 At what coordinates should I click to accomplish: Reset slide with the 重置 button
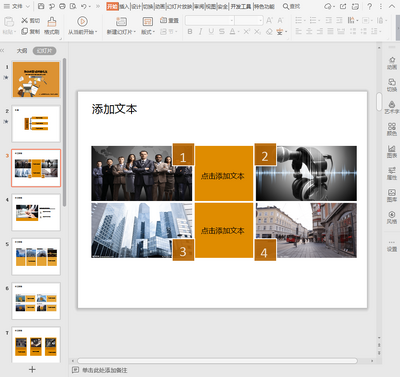[169, 20]
